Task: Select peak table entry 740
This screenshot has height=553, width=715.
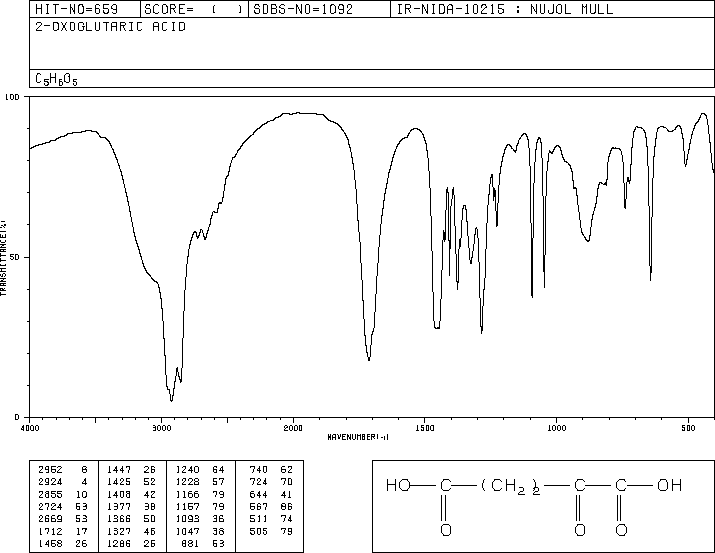Action: click(259, 469)
